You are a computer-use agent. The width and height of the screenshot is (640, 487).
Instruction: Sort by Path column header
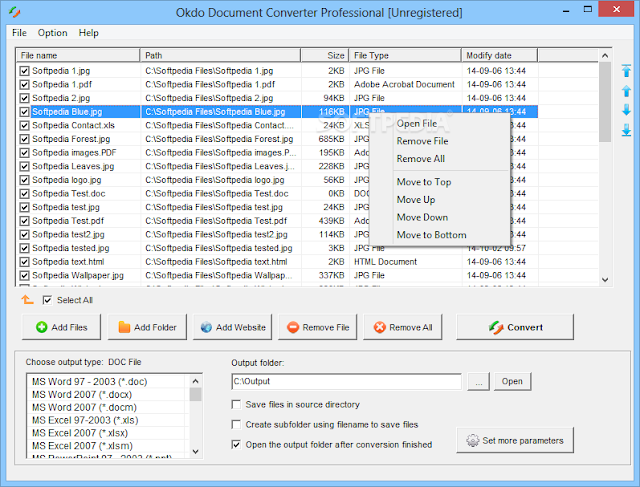(x=220, y=56)
